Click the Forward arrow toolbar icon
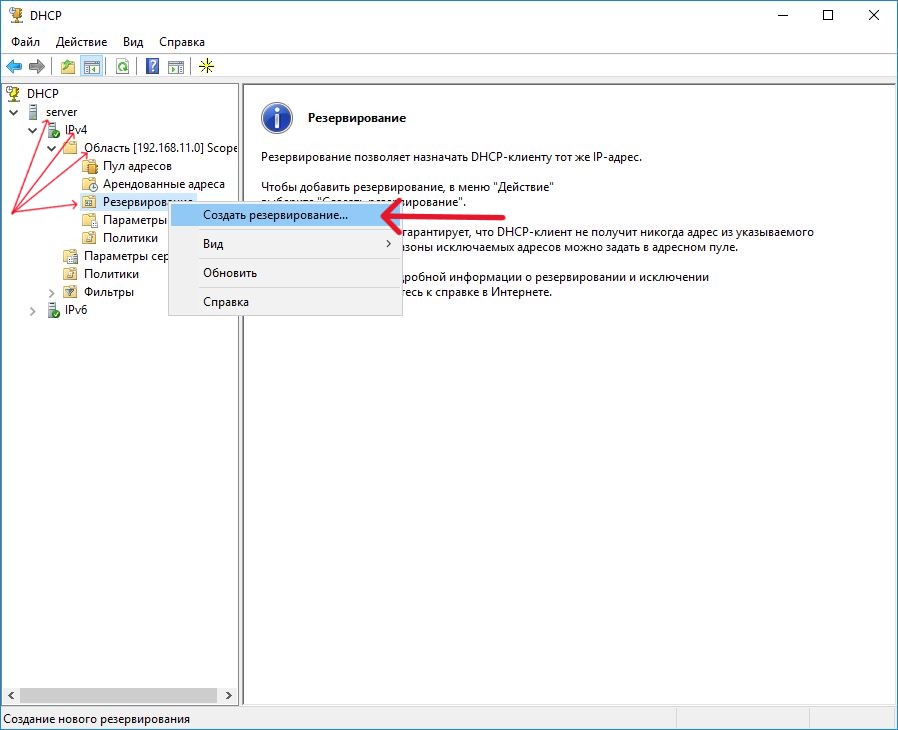 [37, 66]
